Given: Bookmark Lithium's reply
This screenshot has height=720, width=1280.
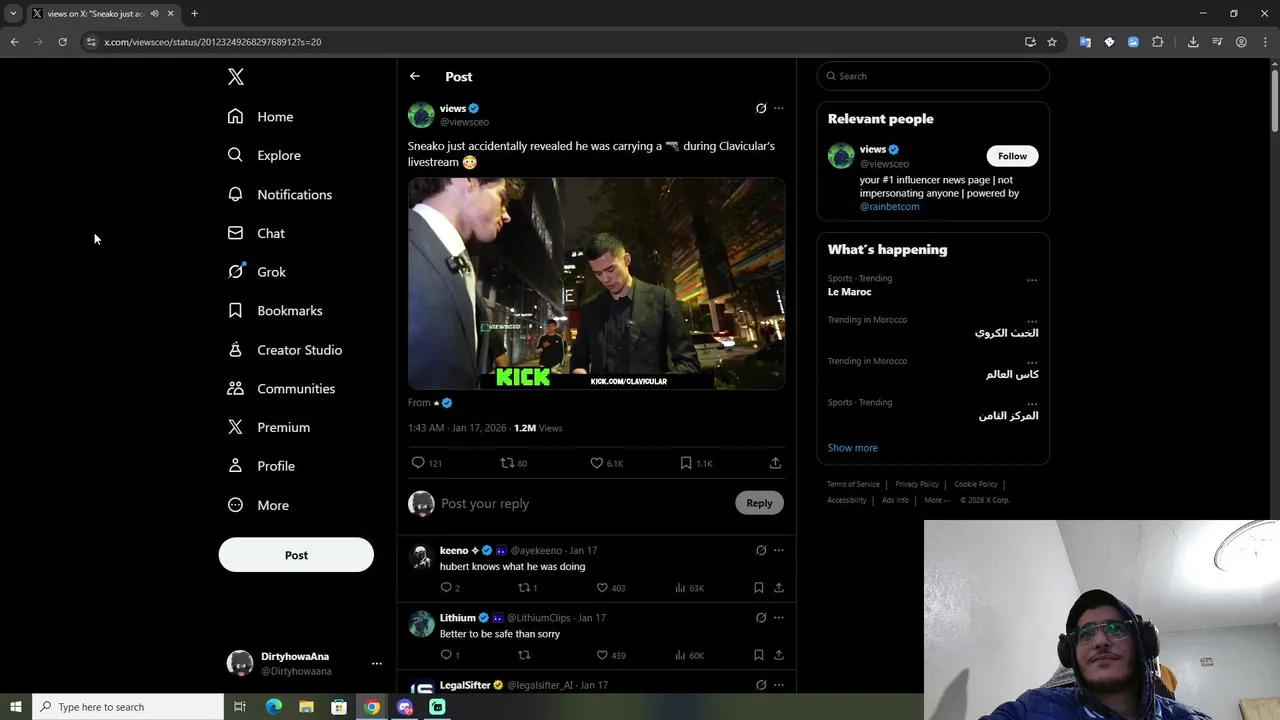Looking at the screenshot, I should (759, 655).
